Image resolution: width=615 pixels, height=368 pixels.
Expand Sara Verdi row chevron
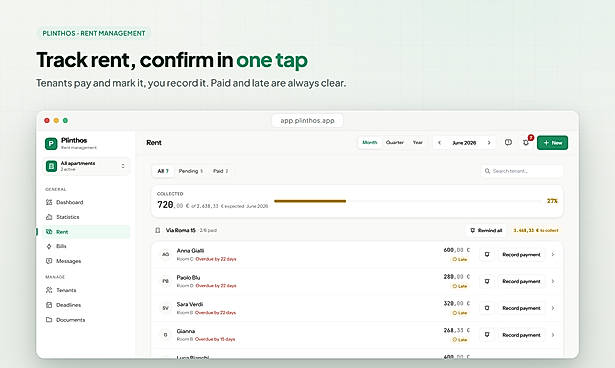[553, 308]
